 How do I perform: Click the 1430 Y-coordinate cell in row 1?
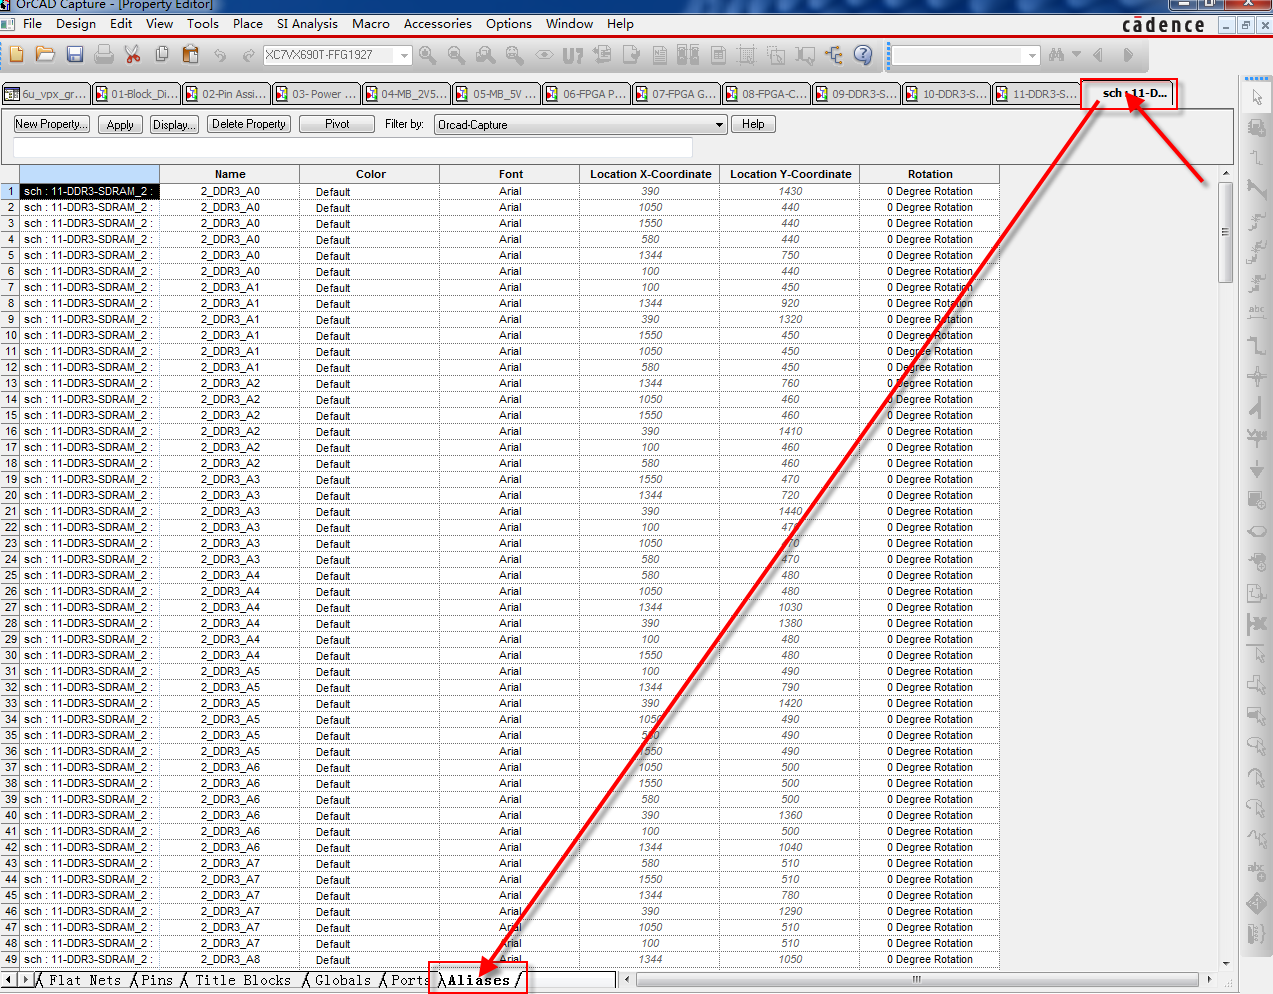(x=790, y=191)
